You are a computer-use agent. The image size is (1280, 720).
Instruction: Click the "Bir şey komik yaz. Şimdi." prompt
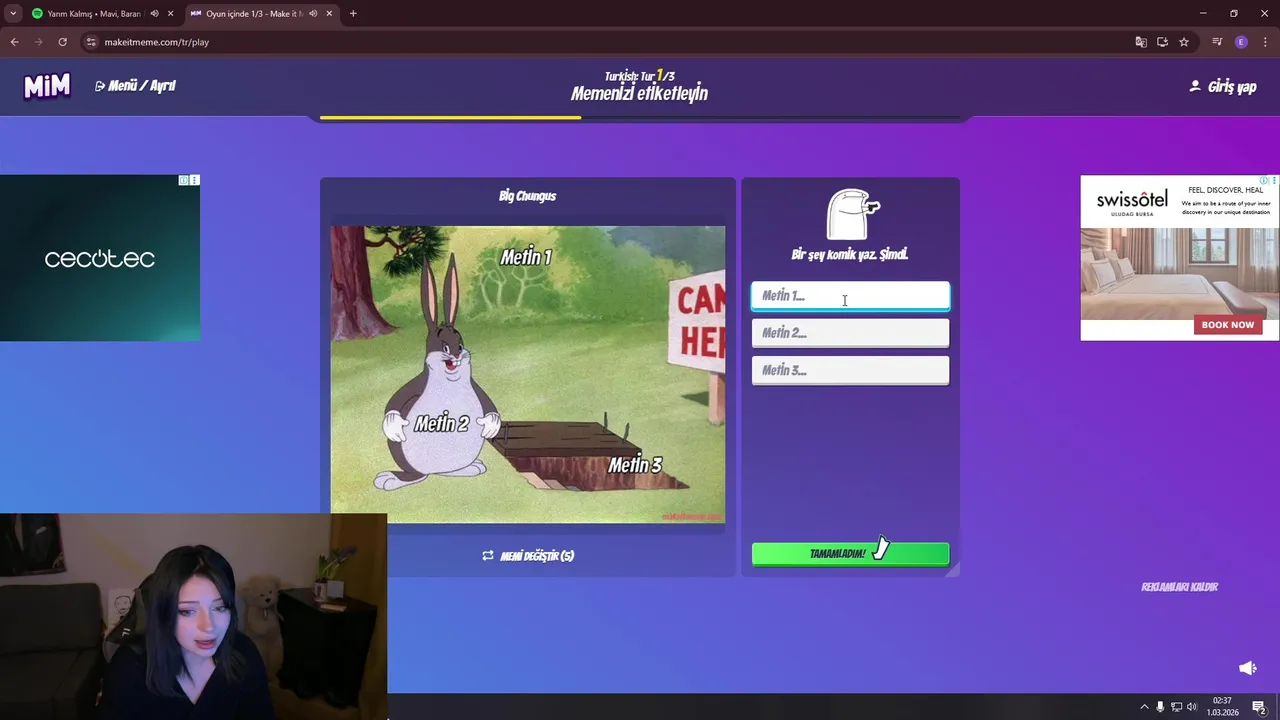850,255
